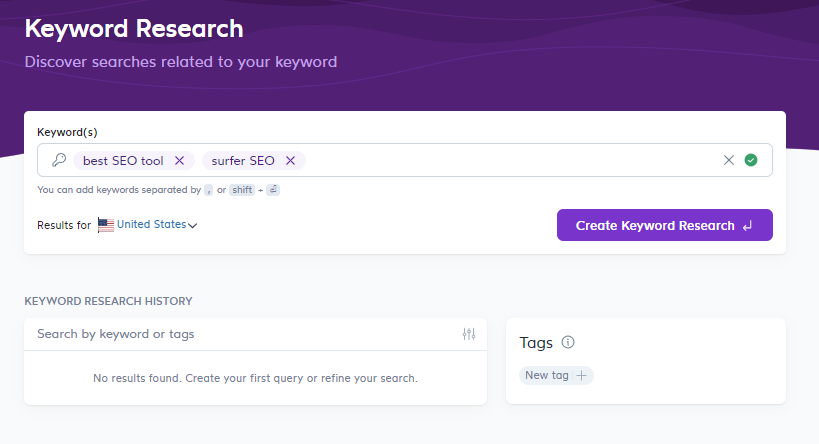819x444 pixels.
Task: Open the United States country dropdown
Action: point(157,225)
